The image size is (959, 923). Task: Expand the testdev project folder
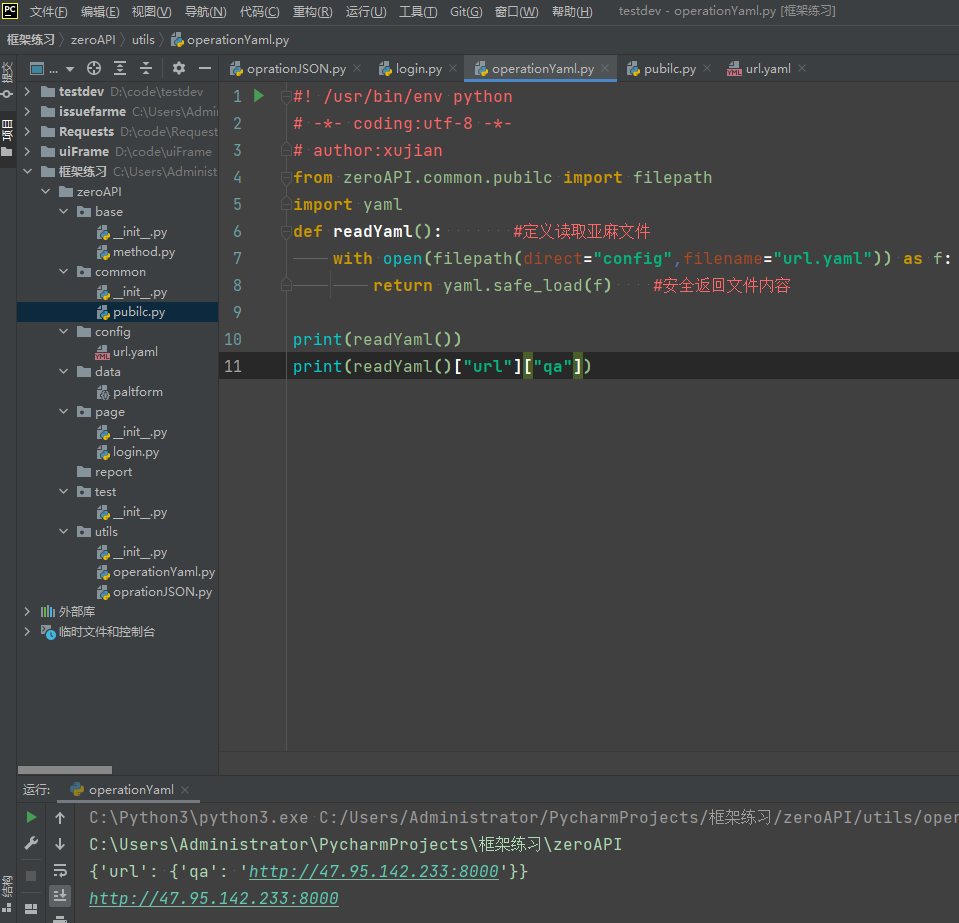(27, 92)
